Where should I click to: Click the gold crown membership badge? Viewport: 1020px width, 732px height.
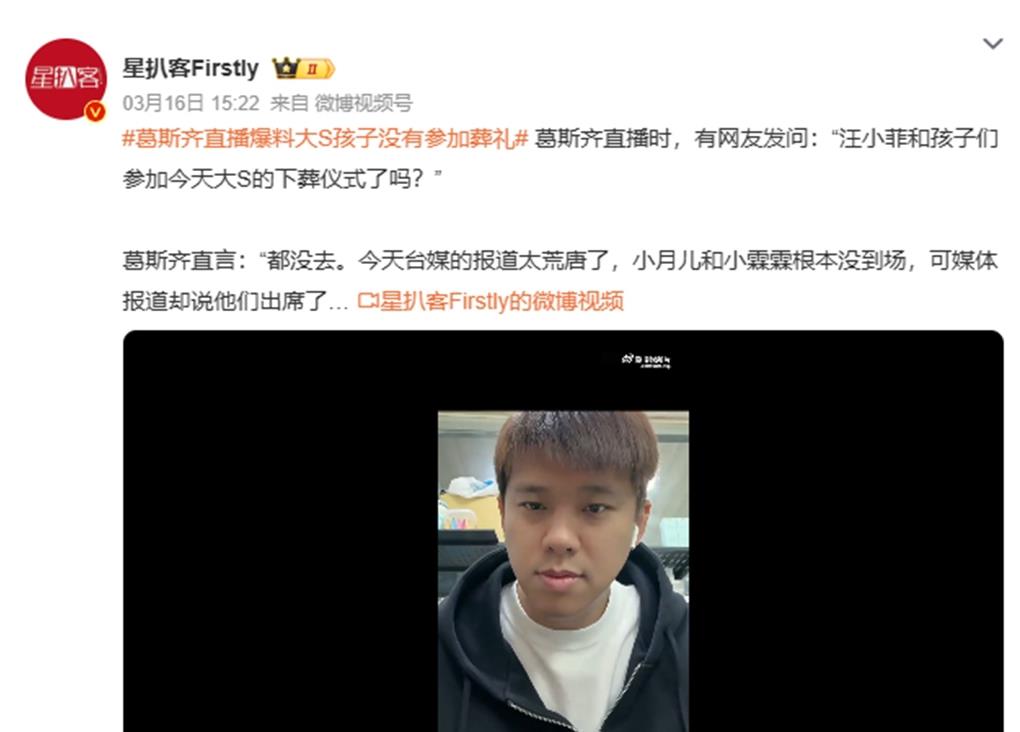tap(286, 68)
